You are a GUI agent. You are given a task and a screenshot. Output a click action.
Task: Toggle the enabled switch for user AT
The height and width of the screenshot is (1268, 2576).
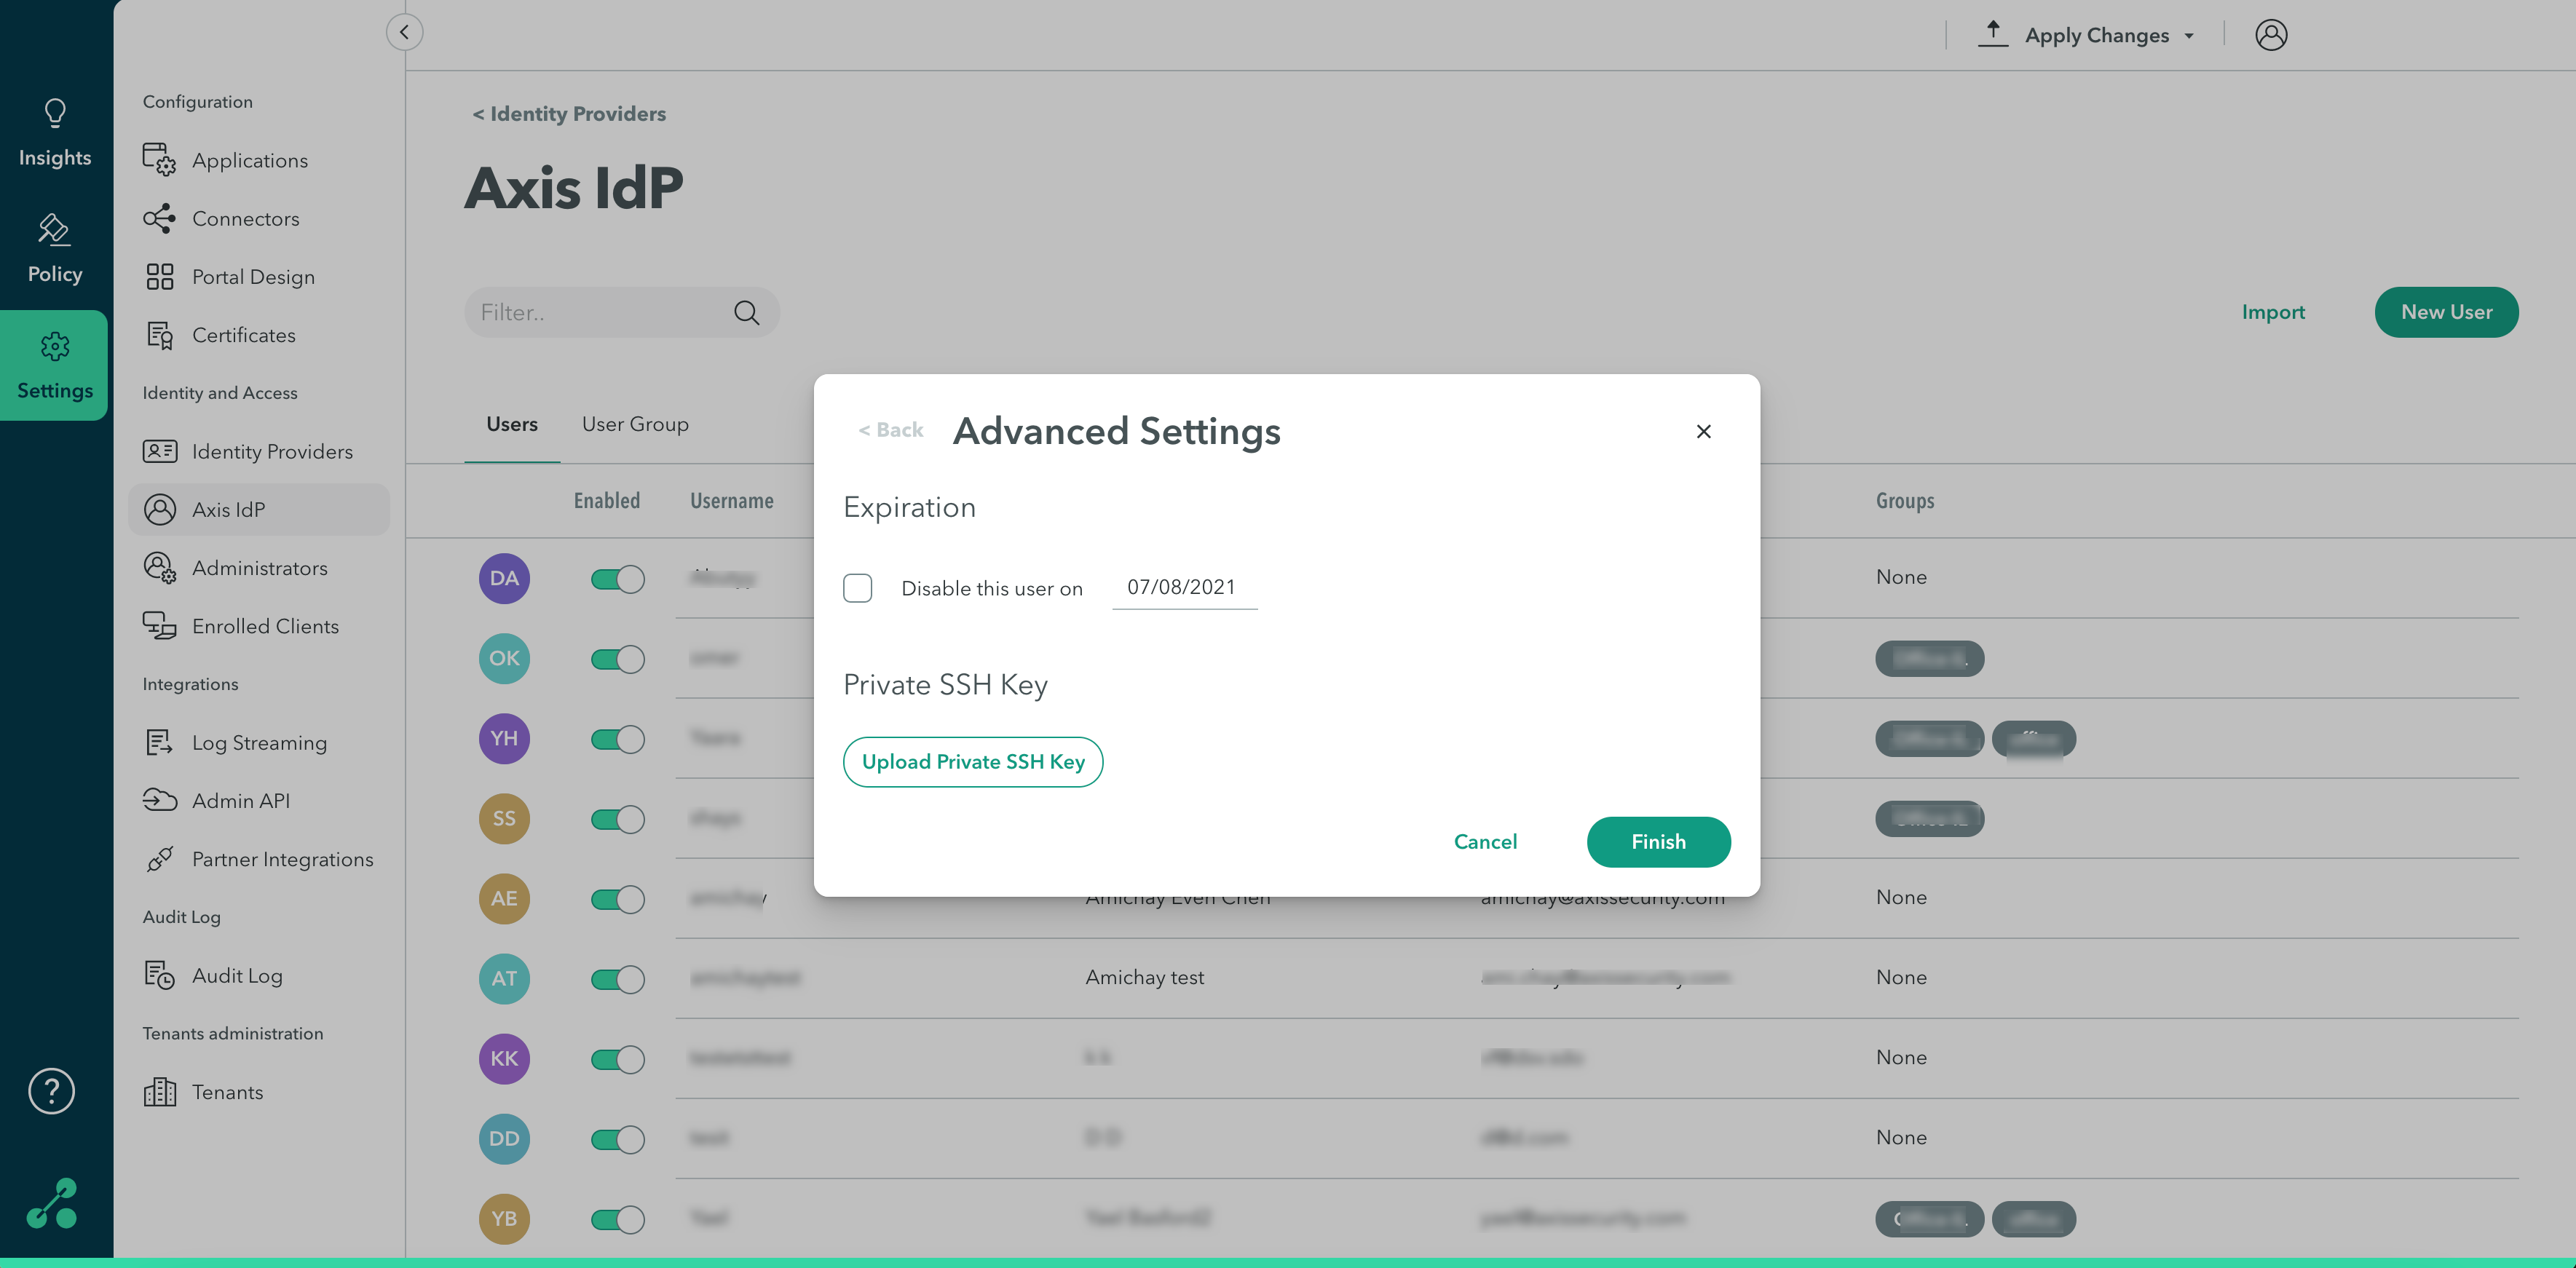coord(617,979)
